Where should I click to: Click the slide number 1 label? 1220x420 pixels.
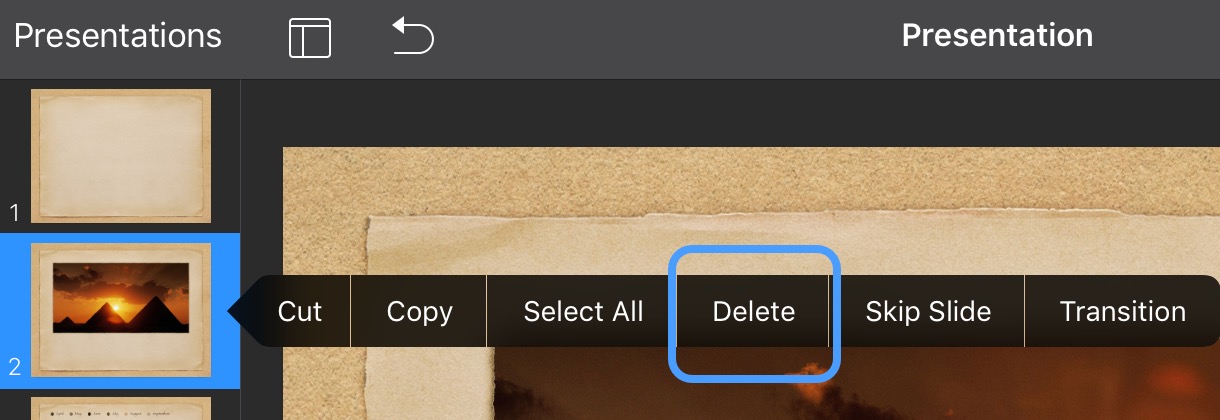pyautogui.click(x=14, y=212)
